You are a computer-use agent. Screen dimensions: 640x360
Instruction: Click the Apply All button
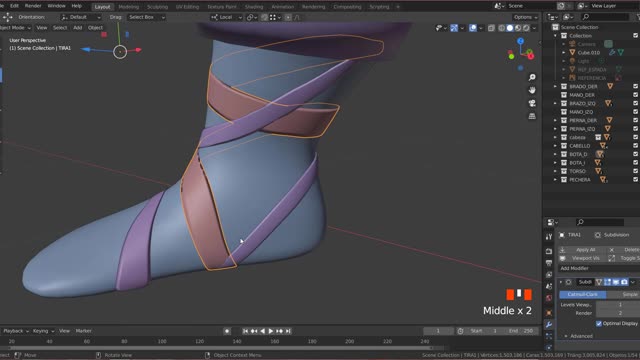point(582,249)
